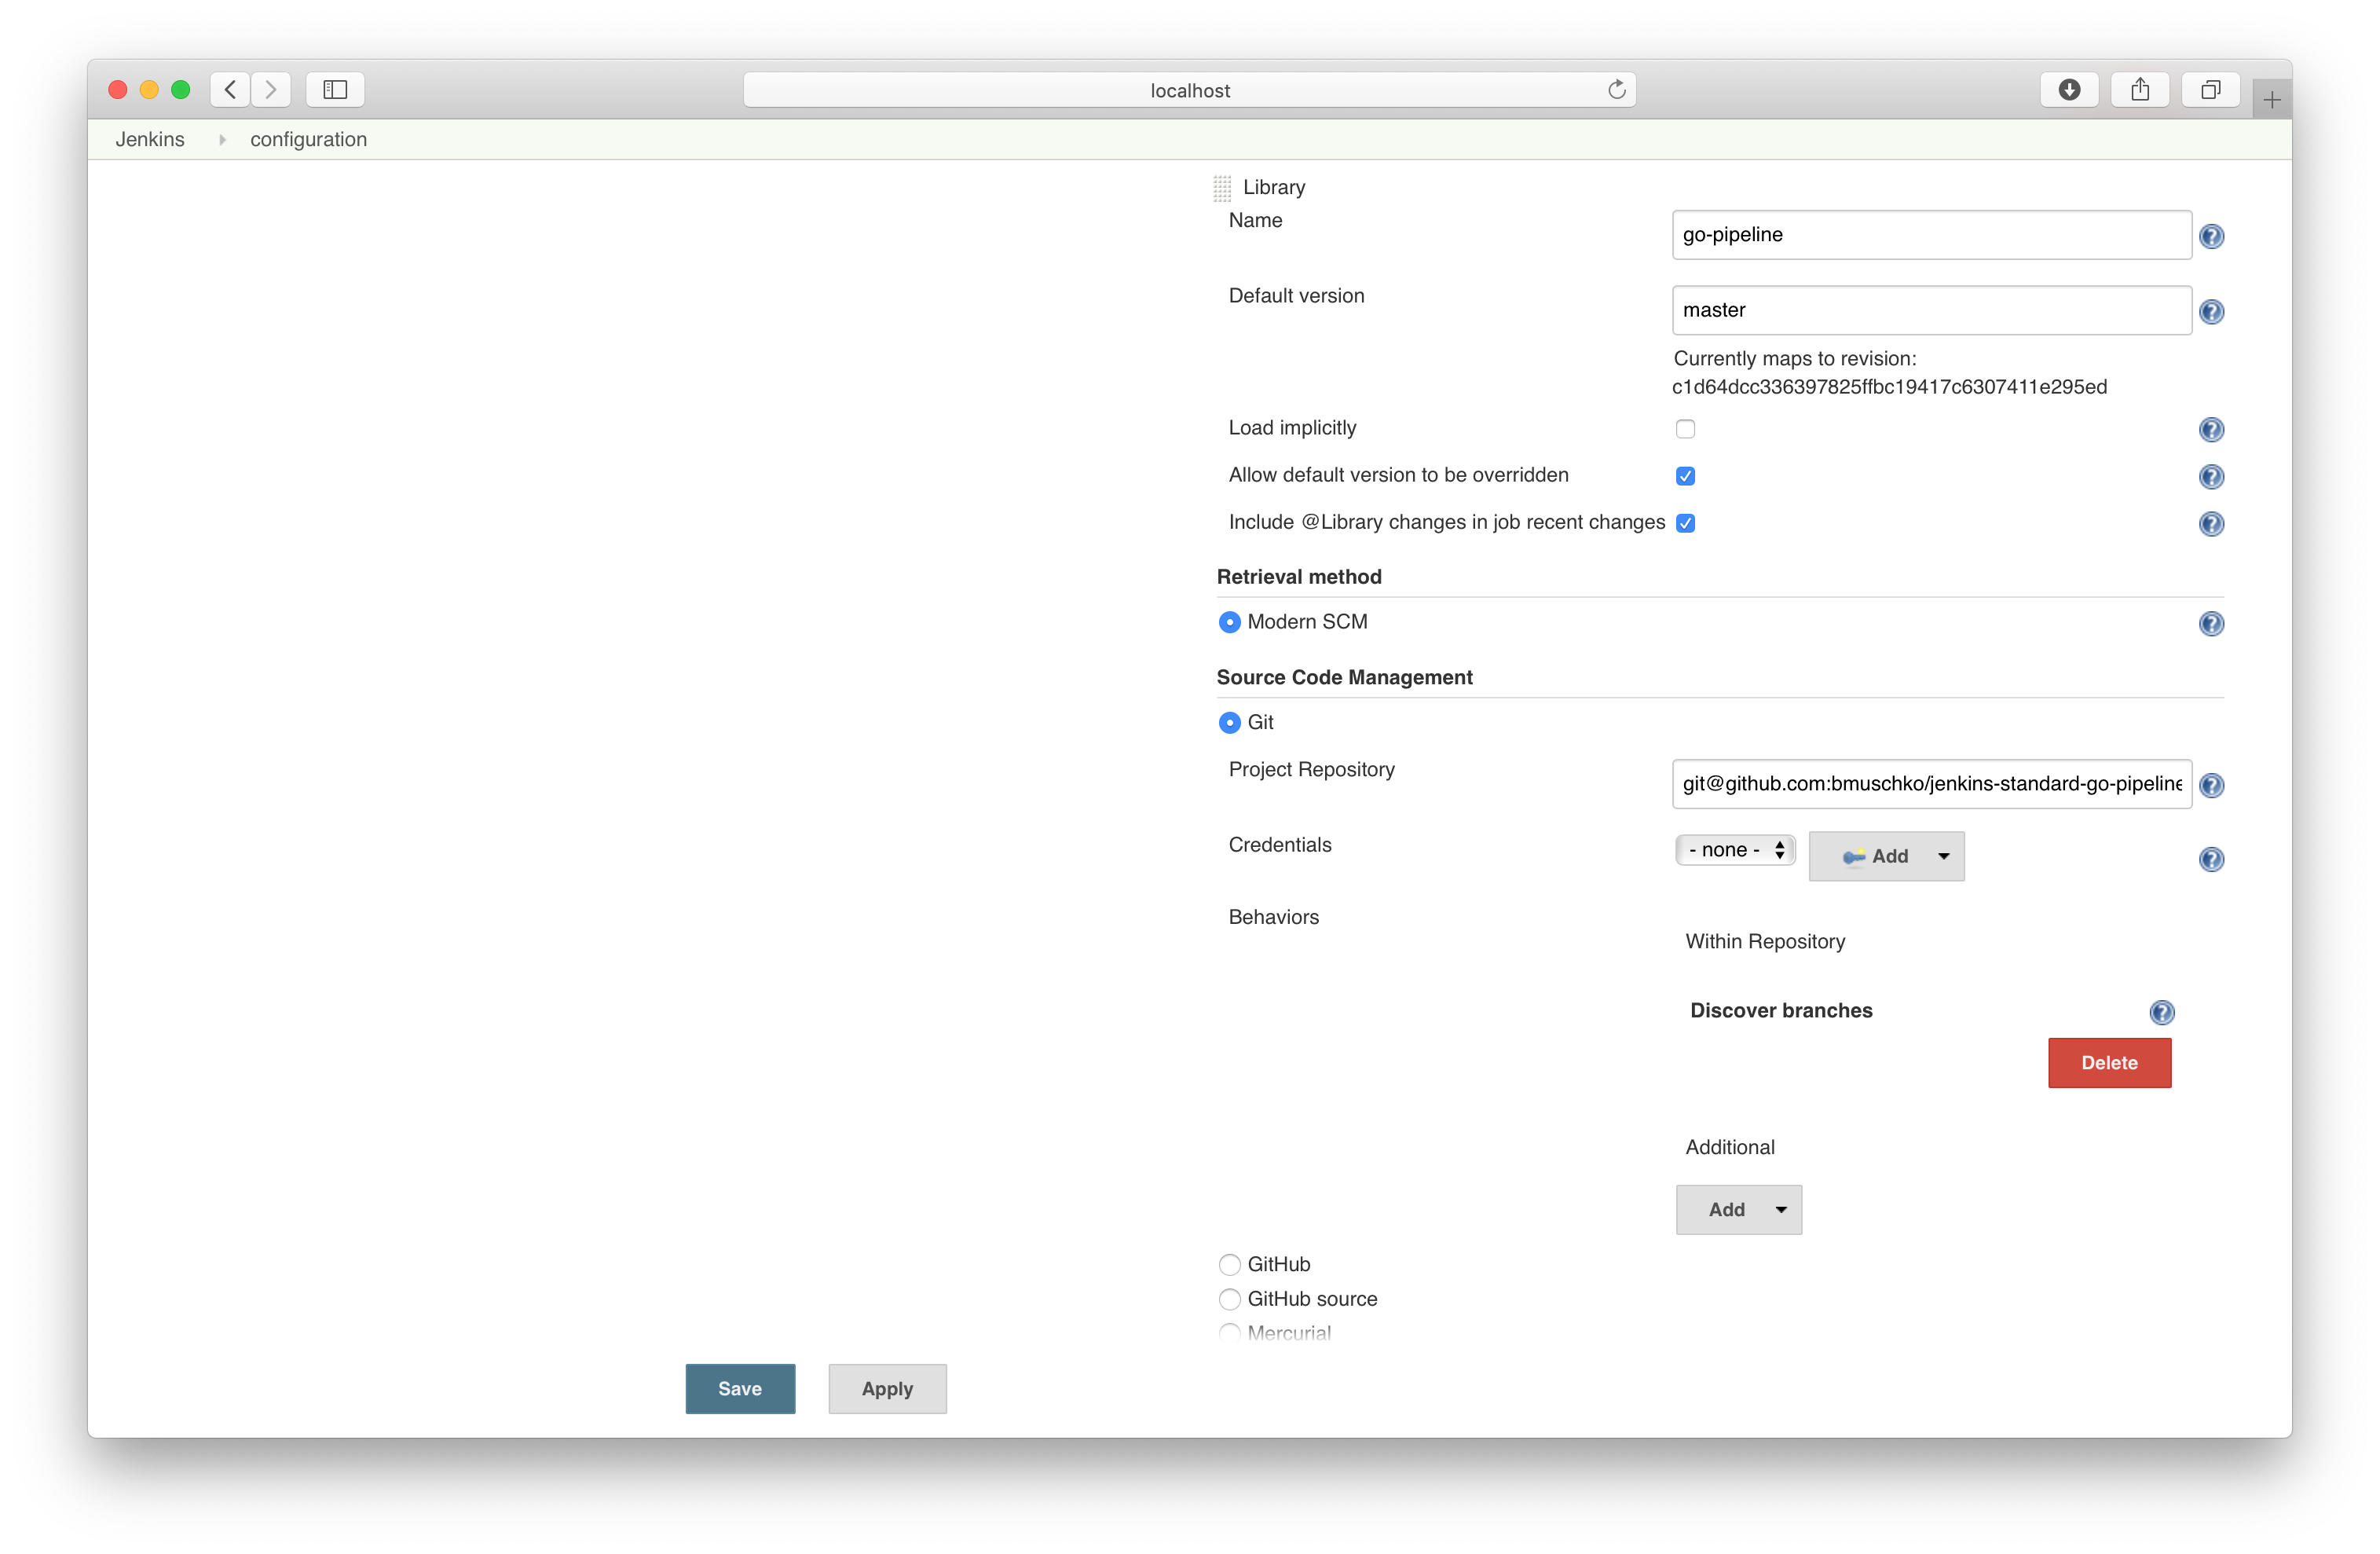Expand the Add credentials dropdown arrow
Image resolution: width=2380 pixels, height=1554 pixels.
point(1944,856)
